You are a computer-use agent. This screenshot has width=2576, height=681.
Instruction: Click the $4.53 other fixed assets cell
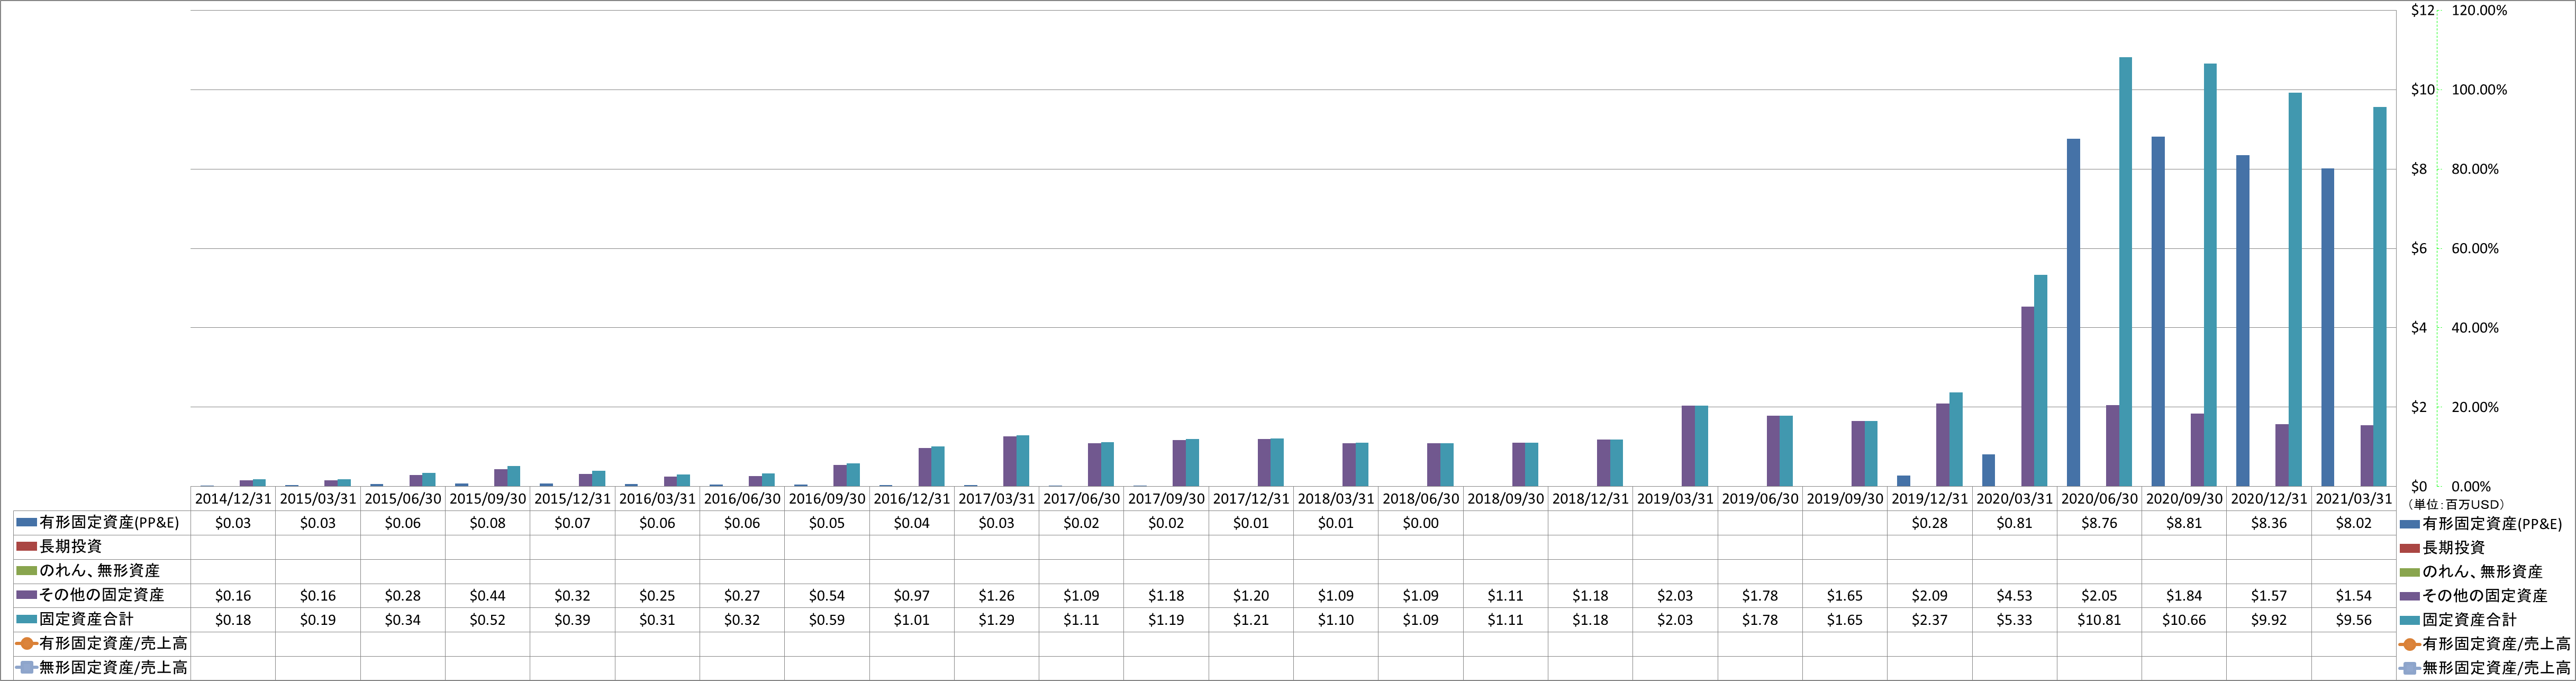click(2014, 596)
